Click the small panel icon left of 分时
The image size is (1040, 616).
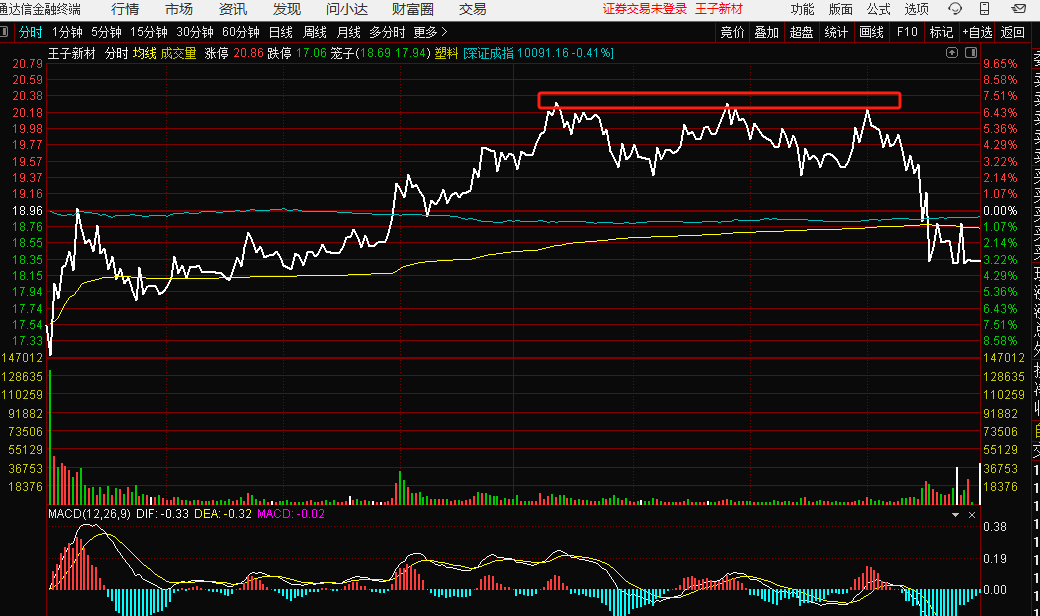(5, 32)
